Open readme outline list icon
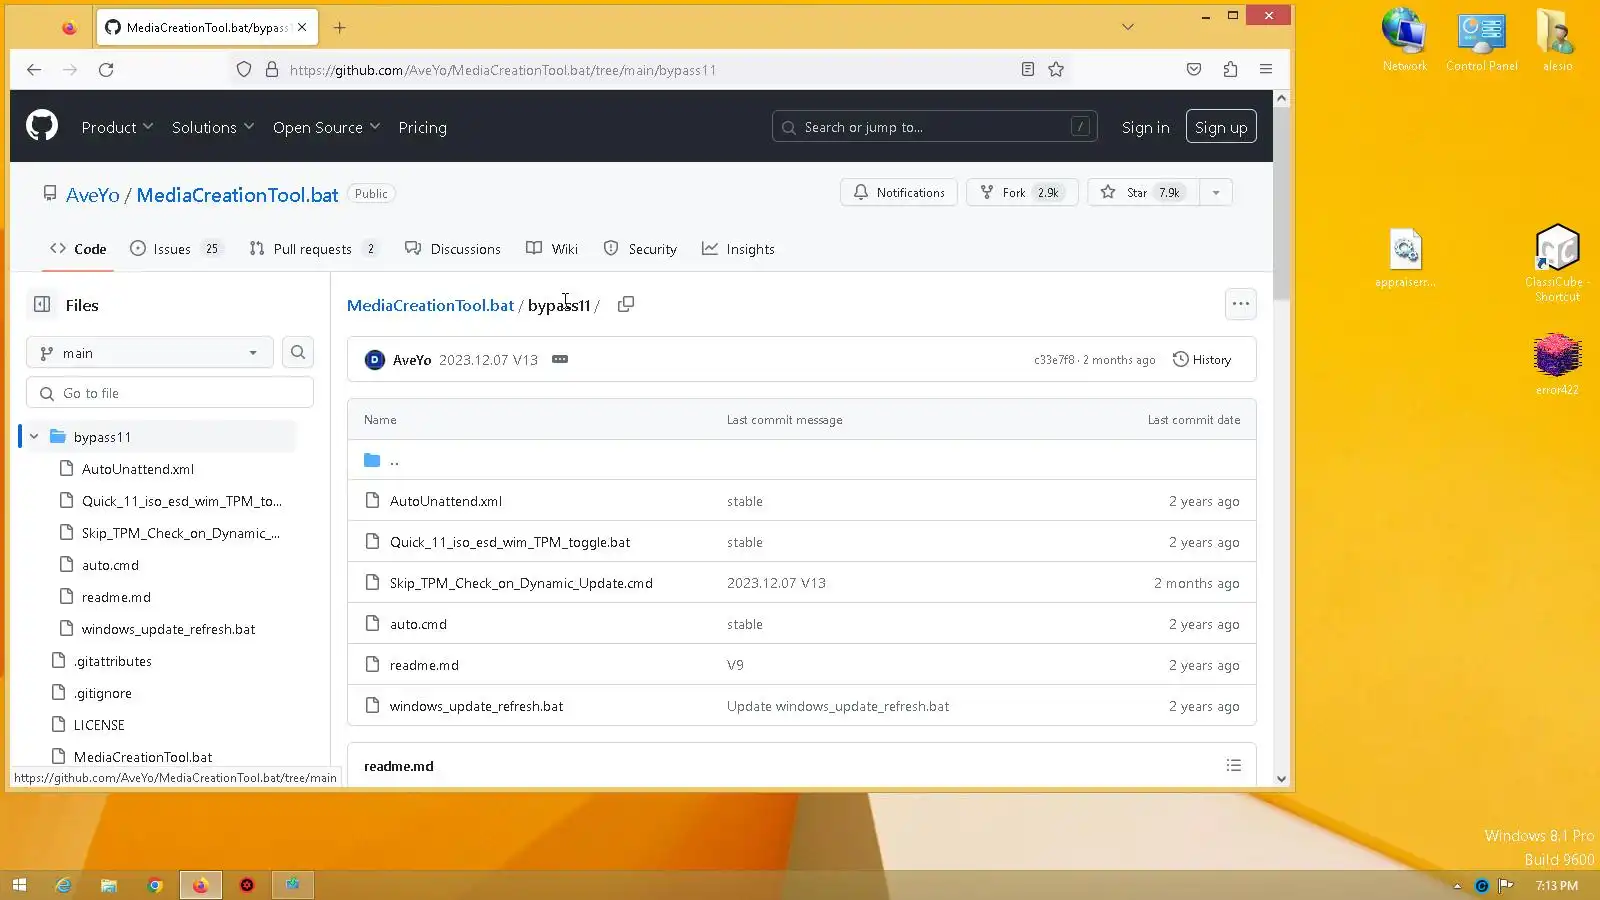Screen dimensions: 1600x900 1234,766
